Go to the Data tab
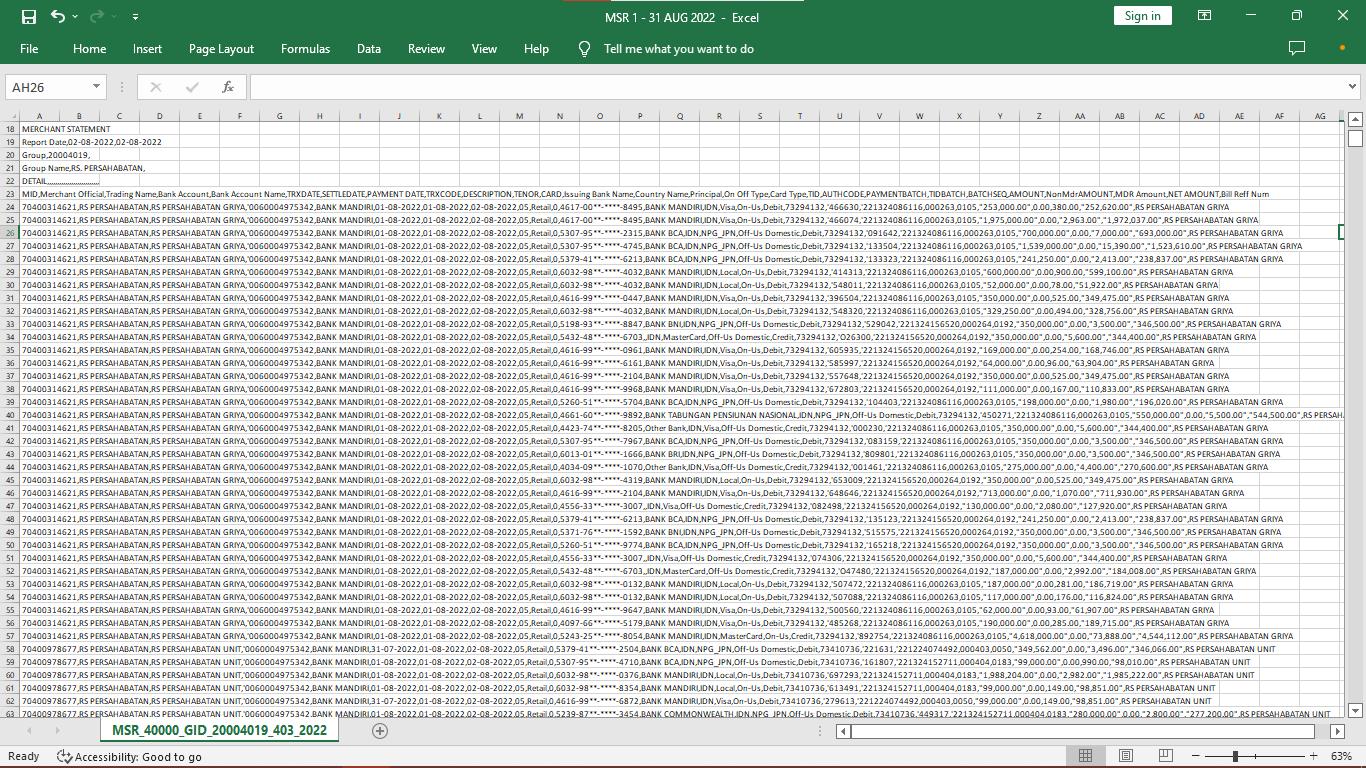1366x768 pixels. (369, 48)
